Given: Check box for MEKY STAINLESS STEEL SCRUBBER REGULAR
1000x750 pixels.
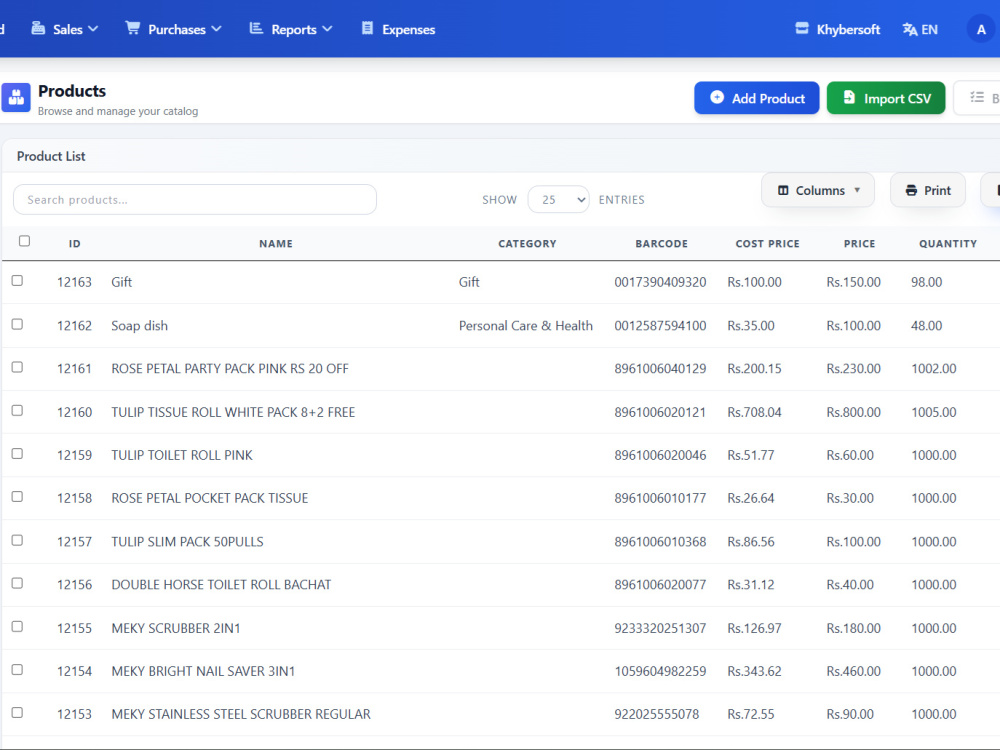Looking at the screenshot, I should pos(17,713).
